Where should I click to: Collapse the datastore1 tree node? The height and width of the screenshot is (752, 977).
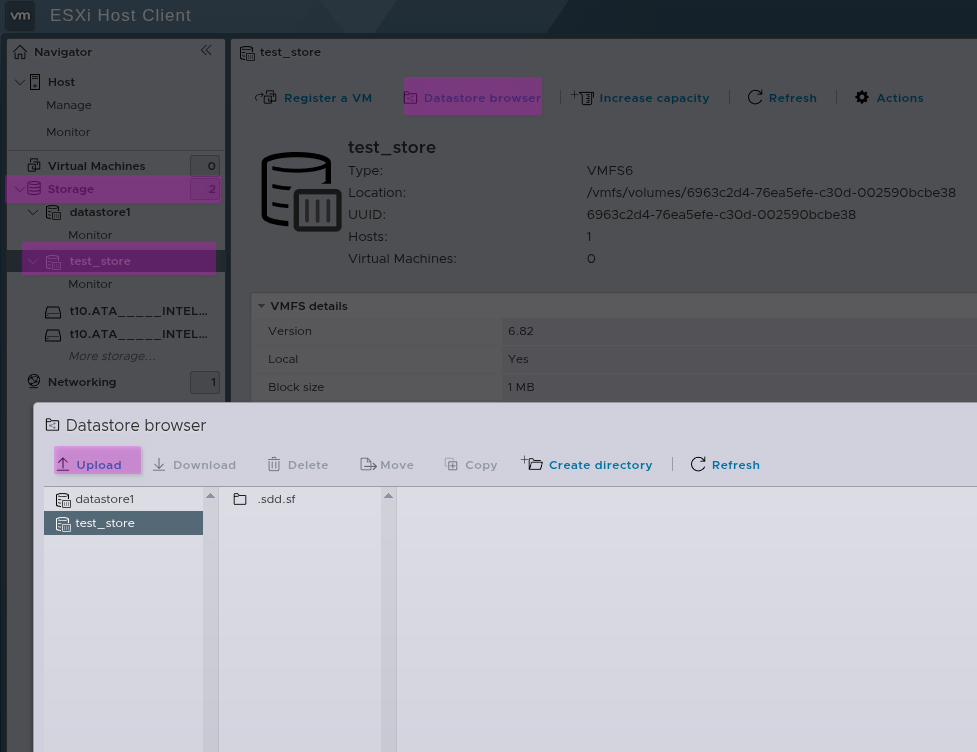tap(33, 212)
